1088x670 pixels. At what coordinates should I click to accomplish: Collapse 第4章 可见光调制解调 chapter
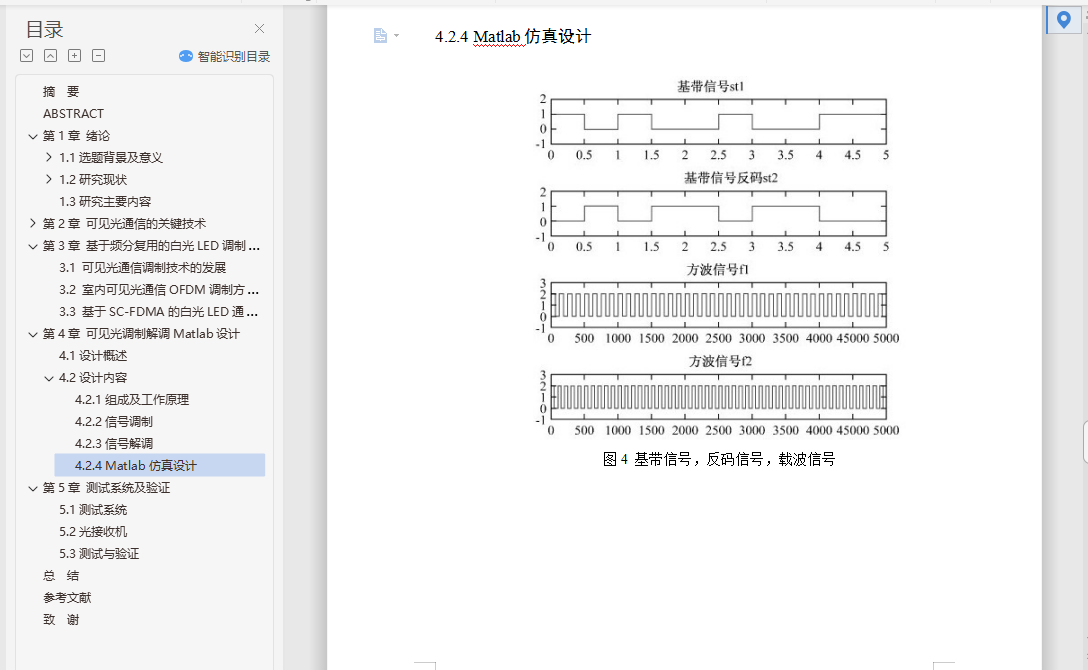pyautogui.click(x=33, y=334)
